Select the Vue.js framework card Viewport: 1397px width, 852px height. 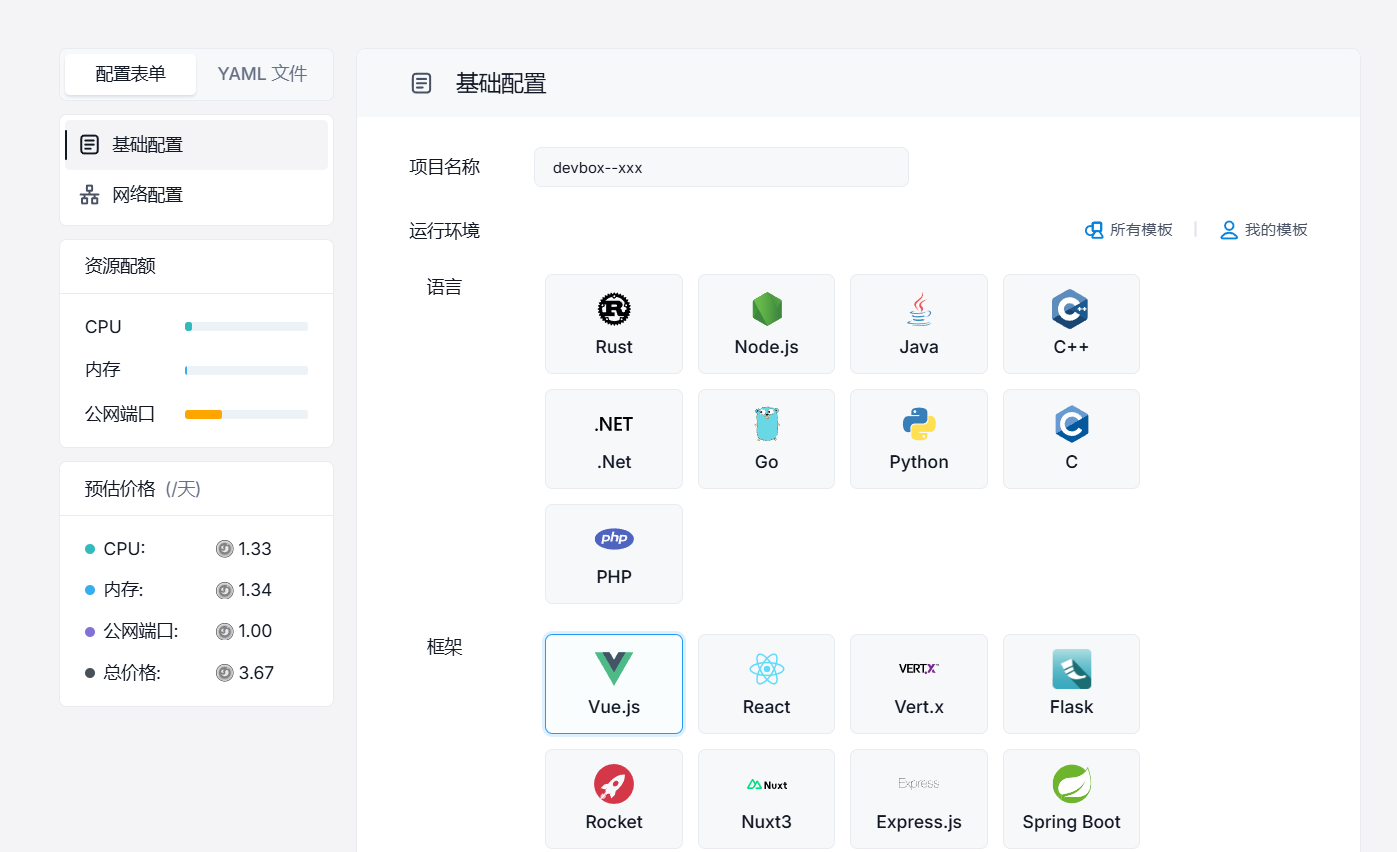point(614,684)
